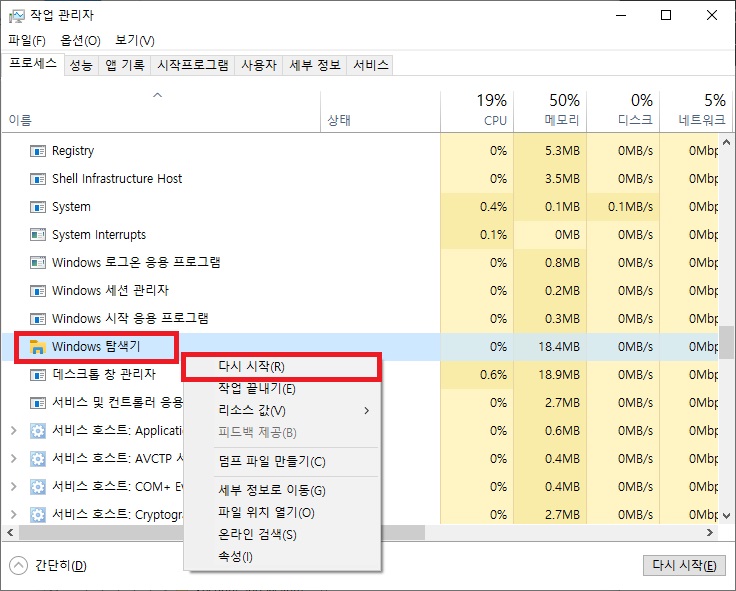Choose 작업 끝내기(E) in context menu
The image size is (736, 591).
281,389
